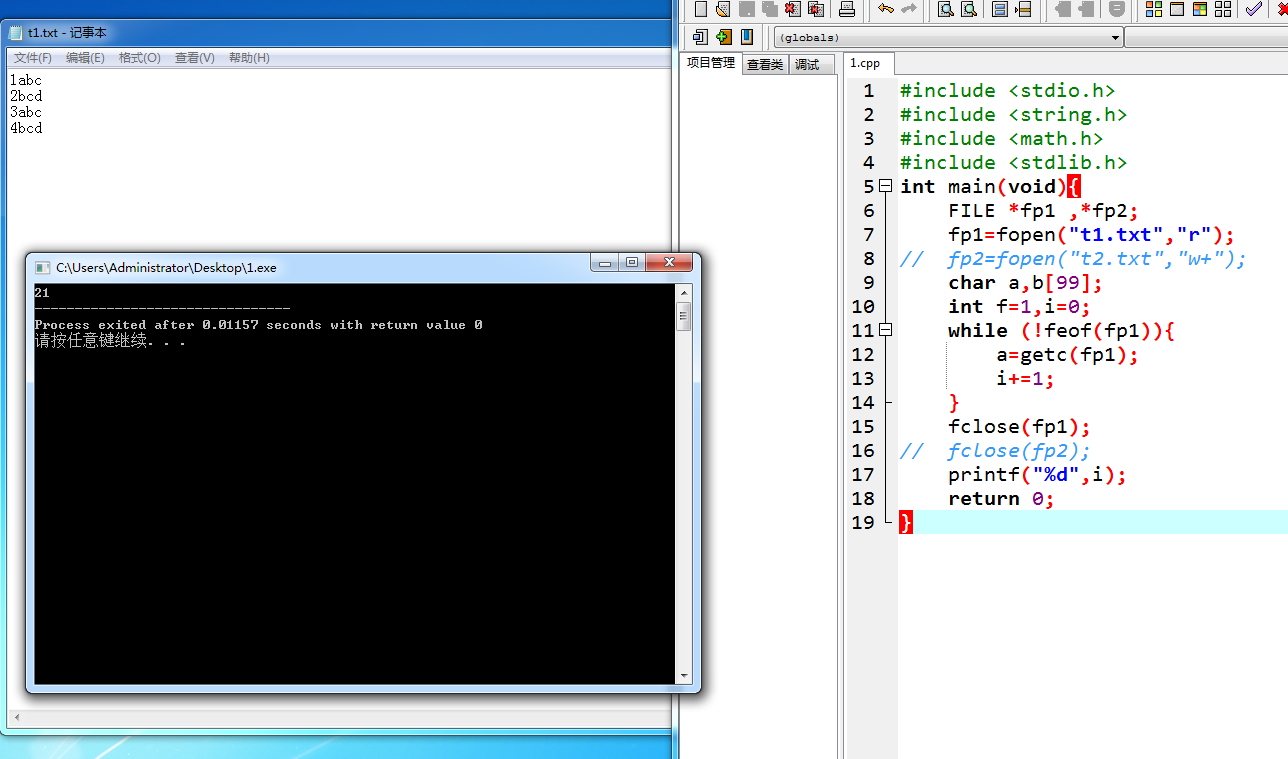Viewport: 1288px width, 759px height.
Task: Click the '#include <string.h>' code line
Action: pyautogui.click(x=1013, y=114)
